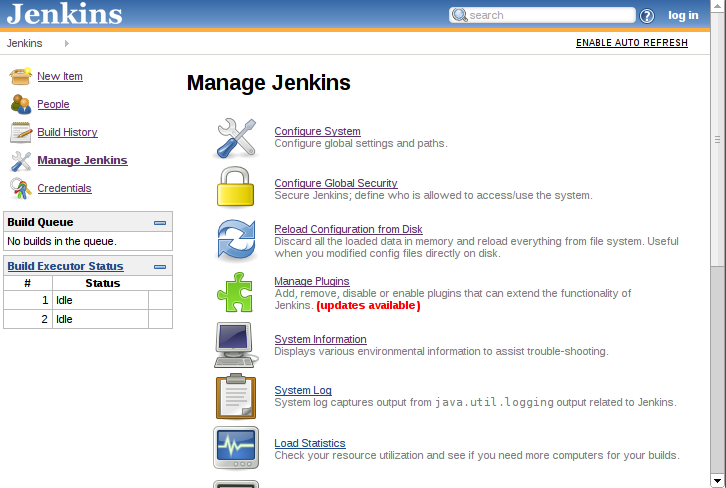The height and width of the screenshot is (488, 726).
Task: Click the Jenkins logo title in header
Action: 64,13
